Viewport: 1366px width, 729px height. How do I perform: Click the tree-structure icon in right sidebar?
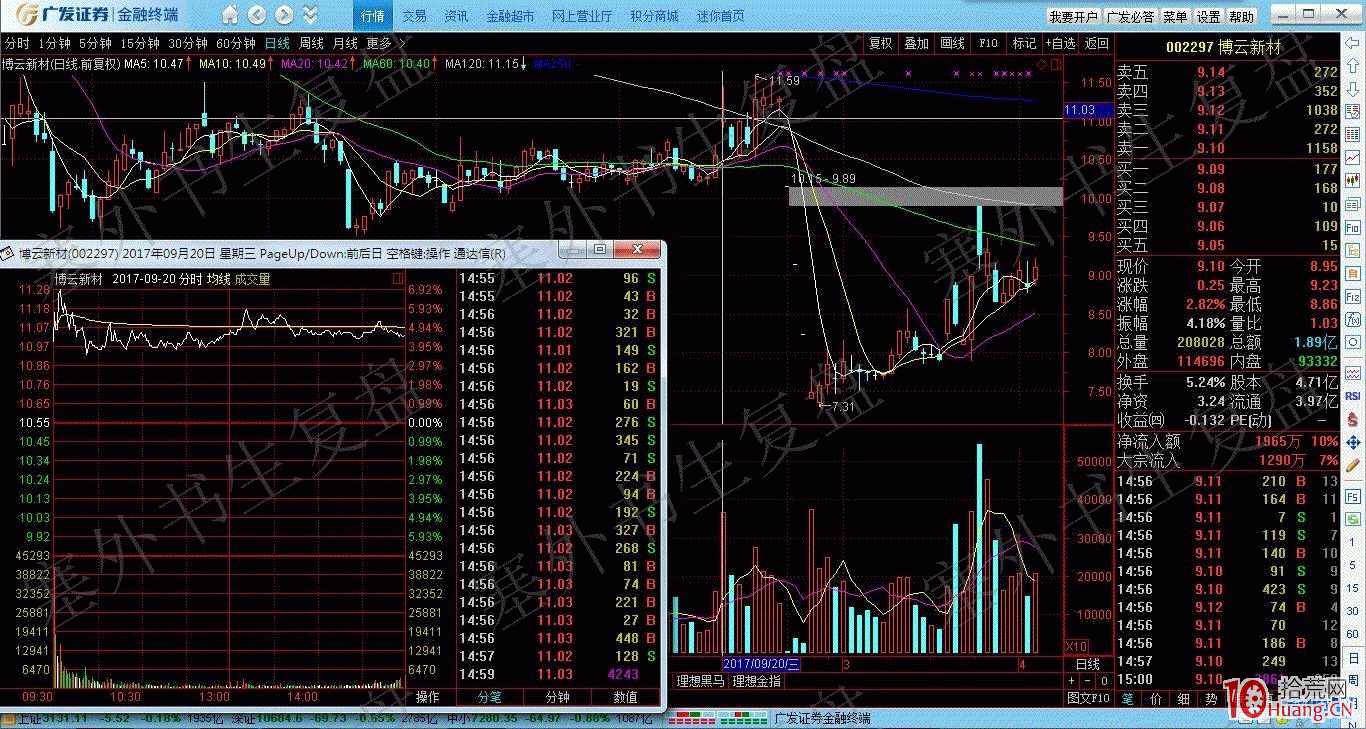click(1352, 250)
